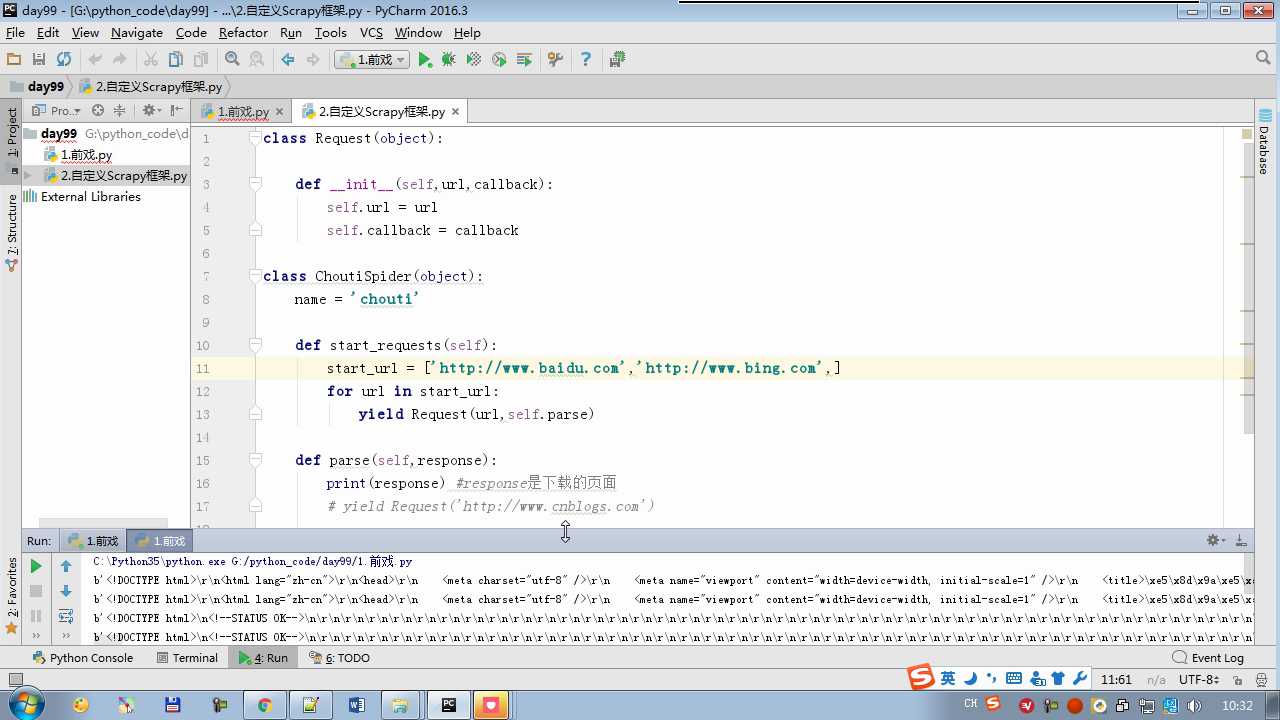
Task: Collapse the start_requests method fold marker
Action: (255, 345)
